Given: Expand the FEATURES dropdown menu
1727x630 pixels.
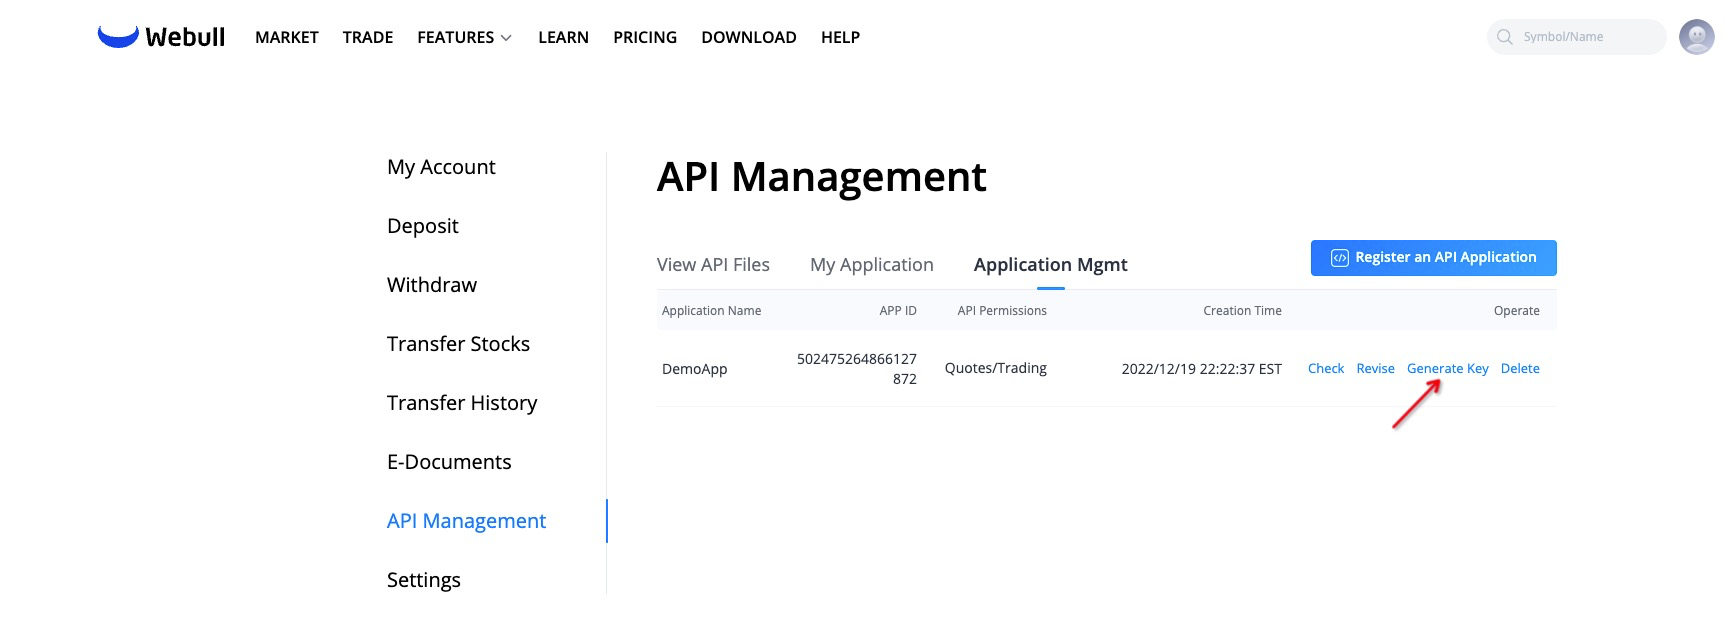Looking at the screenshot, I should 464,37.
